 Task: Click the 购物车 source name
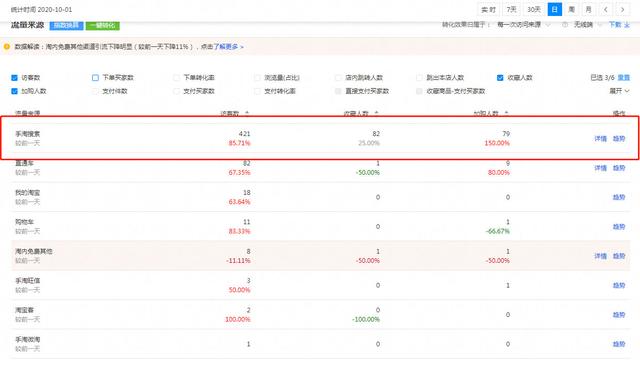(24, 222)
